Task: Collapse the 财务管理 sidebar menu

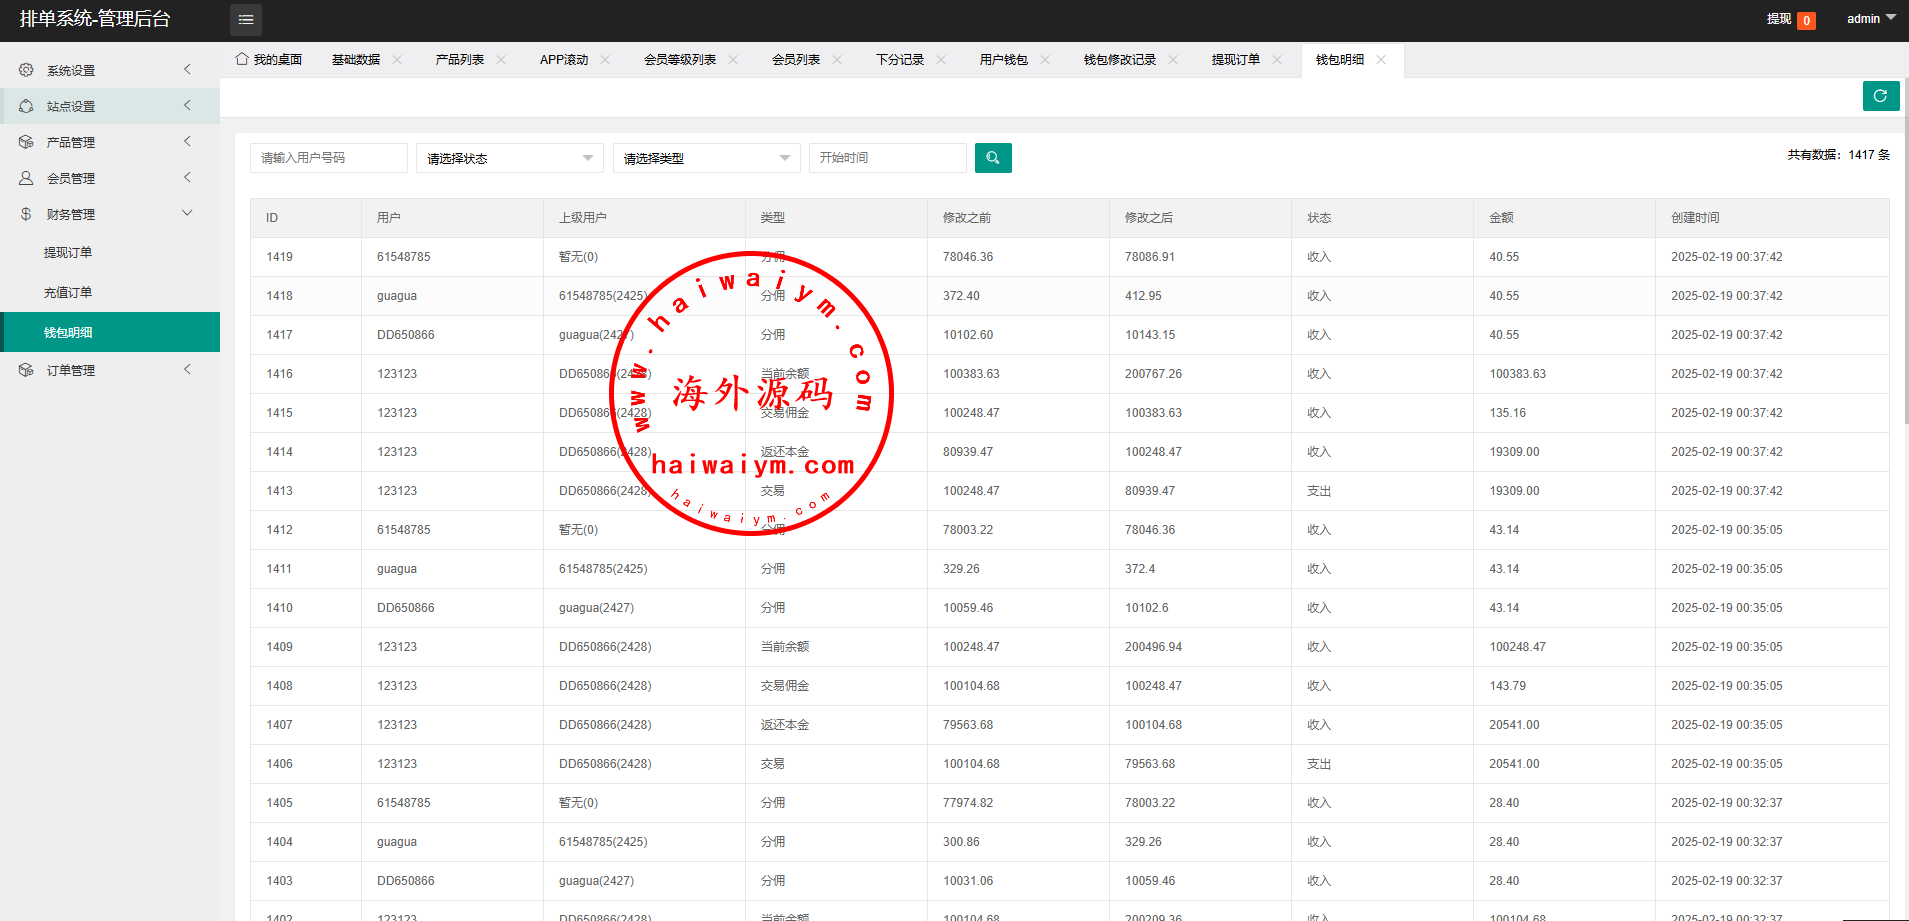Action: (x=187, y=214)
